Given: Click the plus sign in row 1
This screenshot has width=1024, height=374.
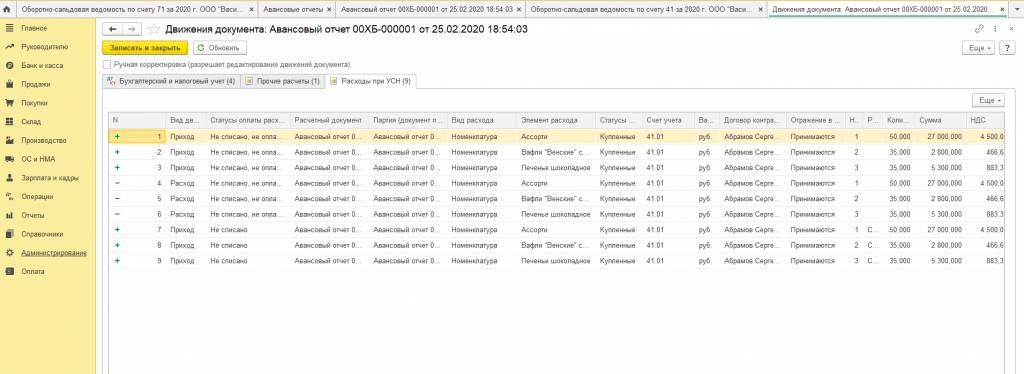Looking at the screenshot, I should [x=117, y=137].
